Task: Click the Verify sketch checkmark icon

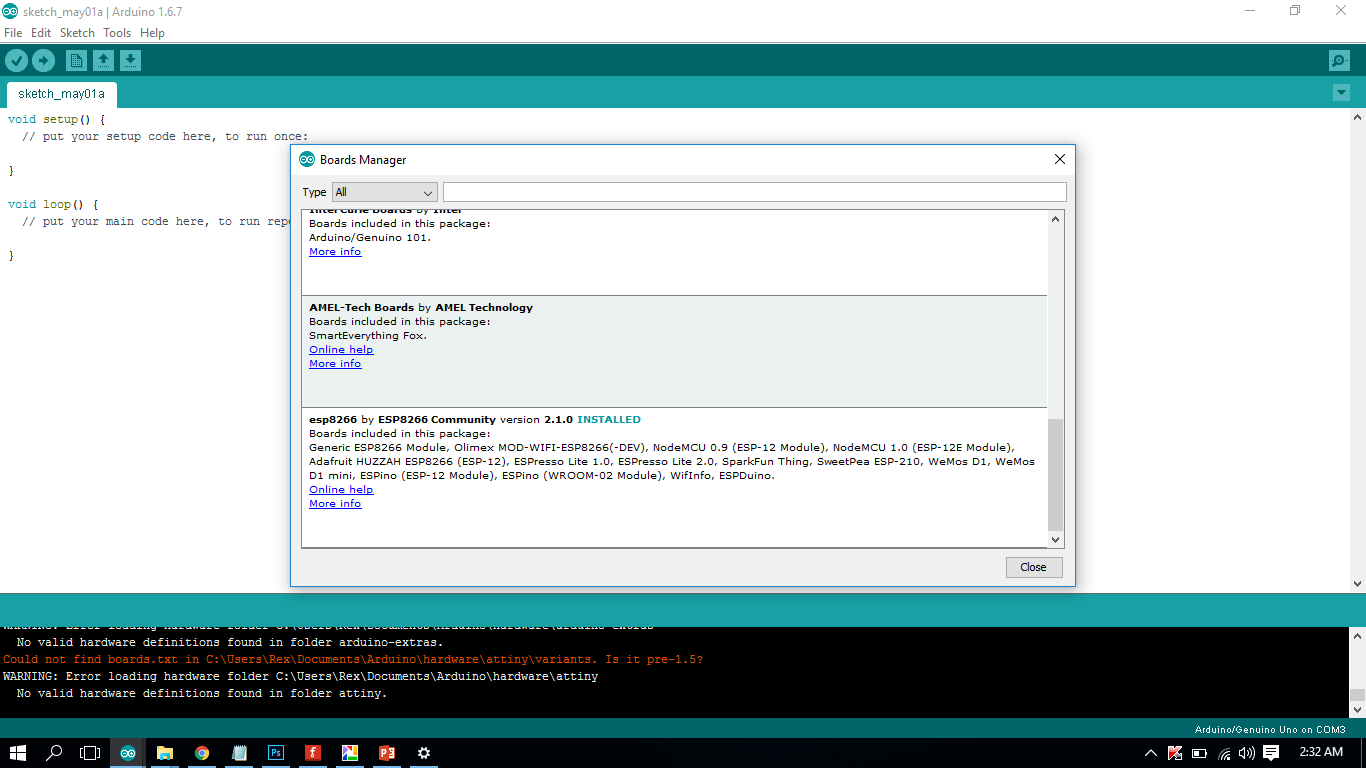Action: pos(16,61)
